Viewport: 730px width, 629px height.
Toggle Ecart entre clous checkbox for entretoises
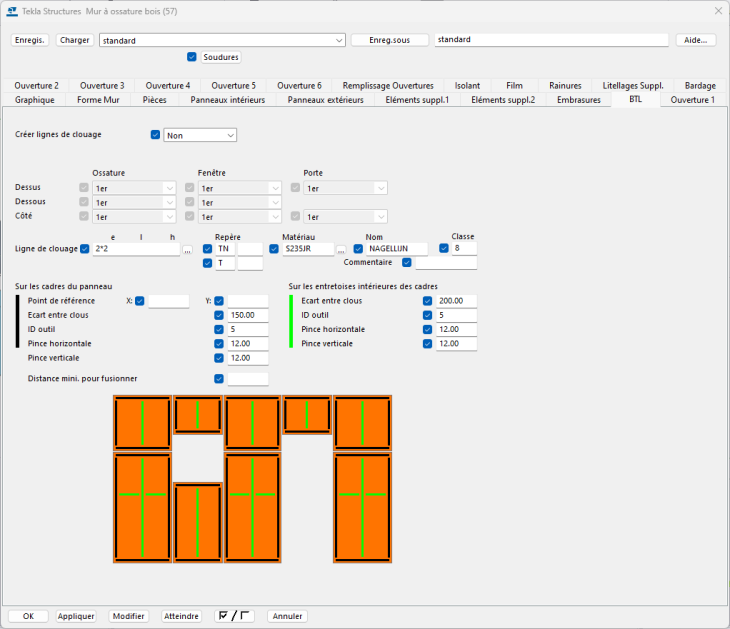coord(427,301)
